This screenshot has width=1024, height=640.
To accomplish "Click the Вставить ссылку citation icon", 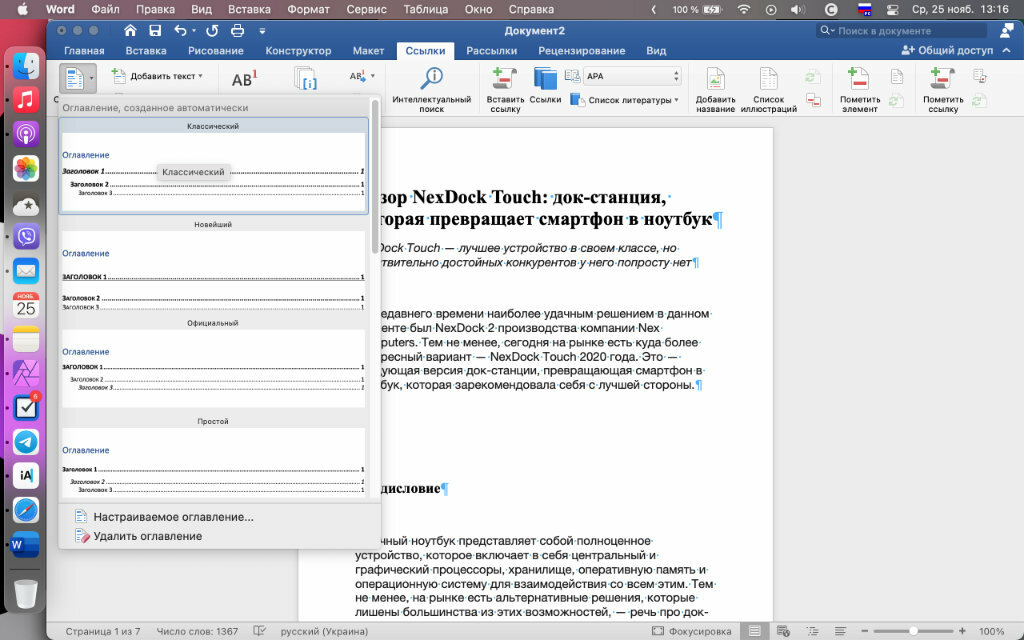I will [504, 80].
